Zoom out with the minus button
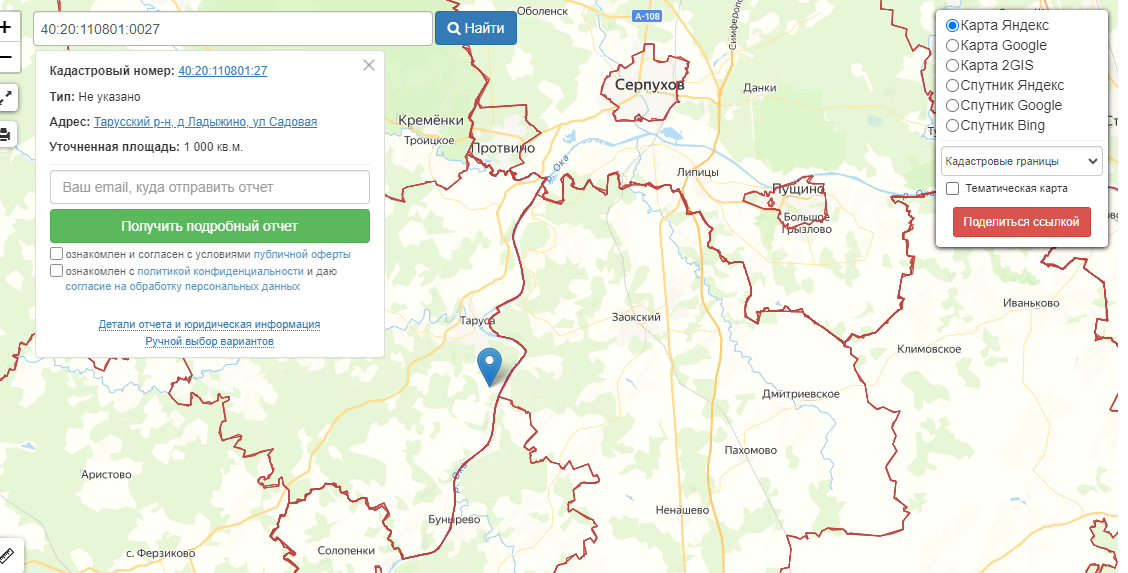 [x=6, y=57]
